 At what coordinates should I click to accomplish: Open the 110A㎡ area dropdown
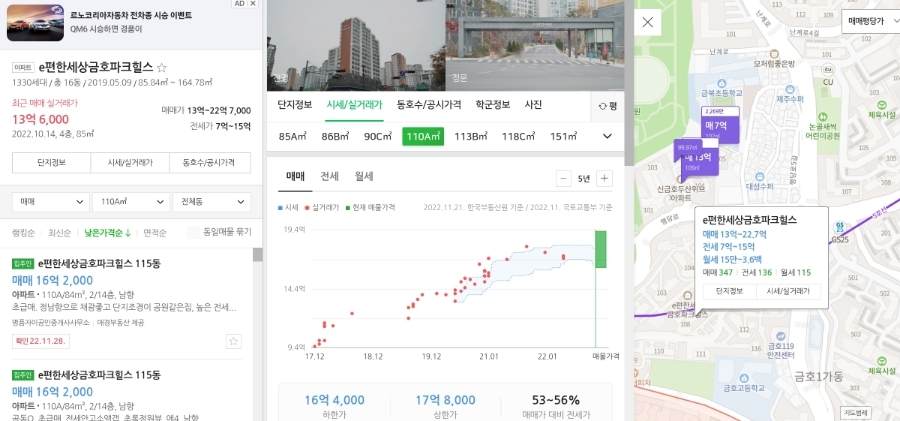[x=131, y=202]
